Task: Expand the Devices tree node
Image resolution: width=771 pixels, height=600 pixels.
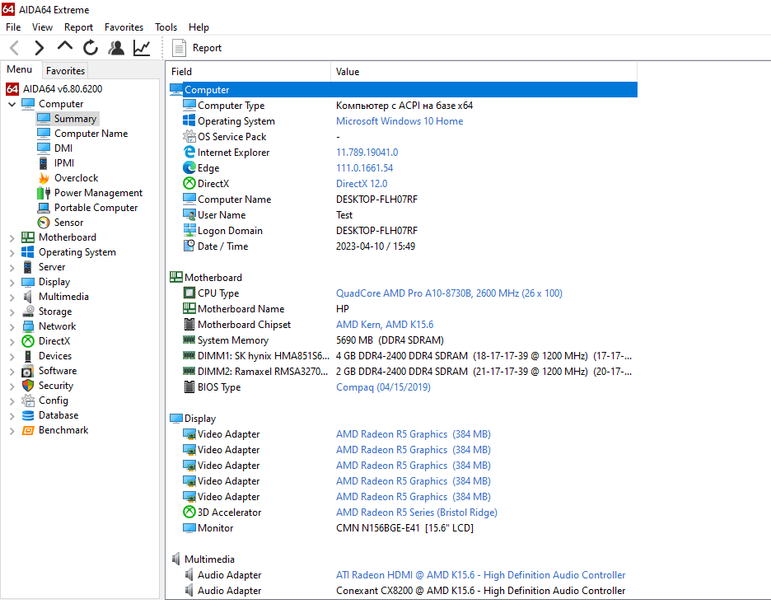Action: tap(12, 357)
